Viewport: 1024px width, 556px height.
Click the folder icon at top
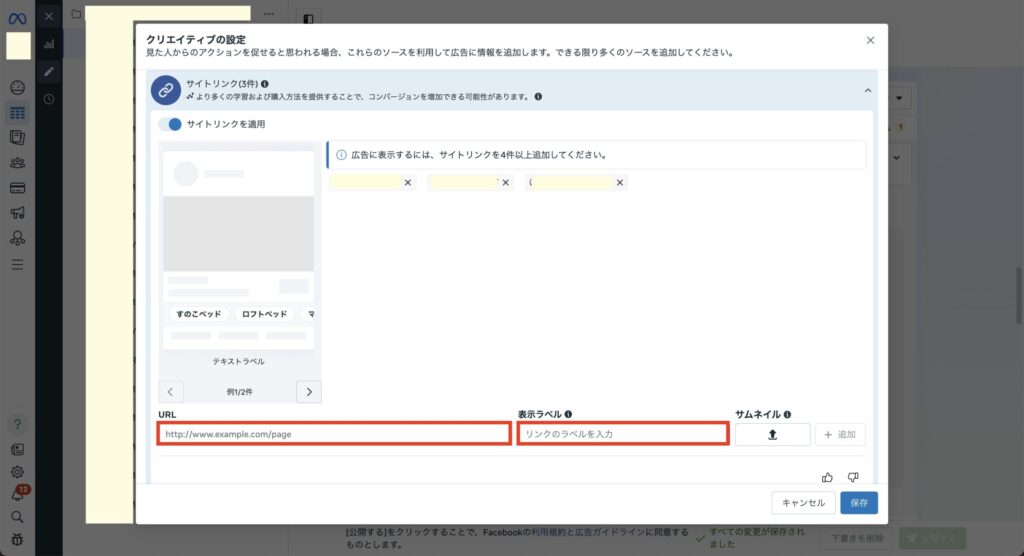pyautogui.click(x=76, y=14)
